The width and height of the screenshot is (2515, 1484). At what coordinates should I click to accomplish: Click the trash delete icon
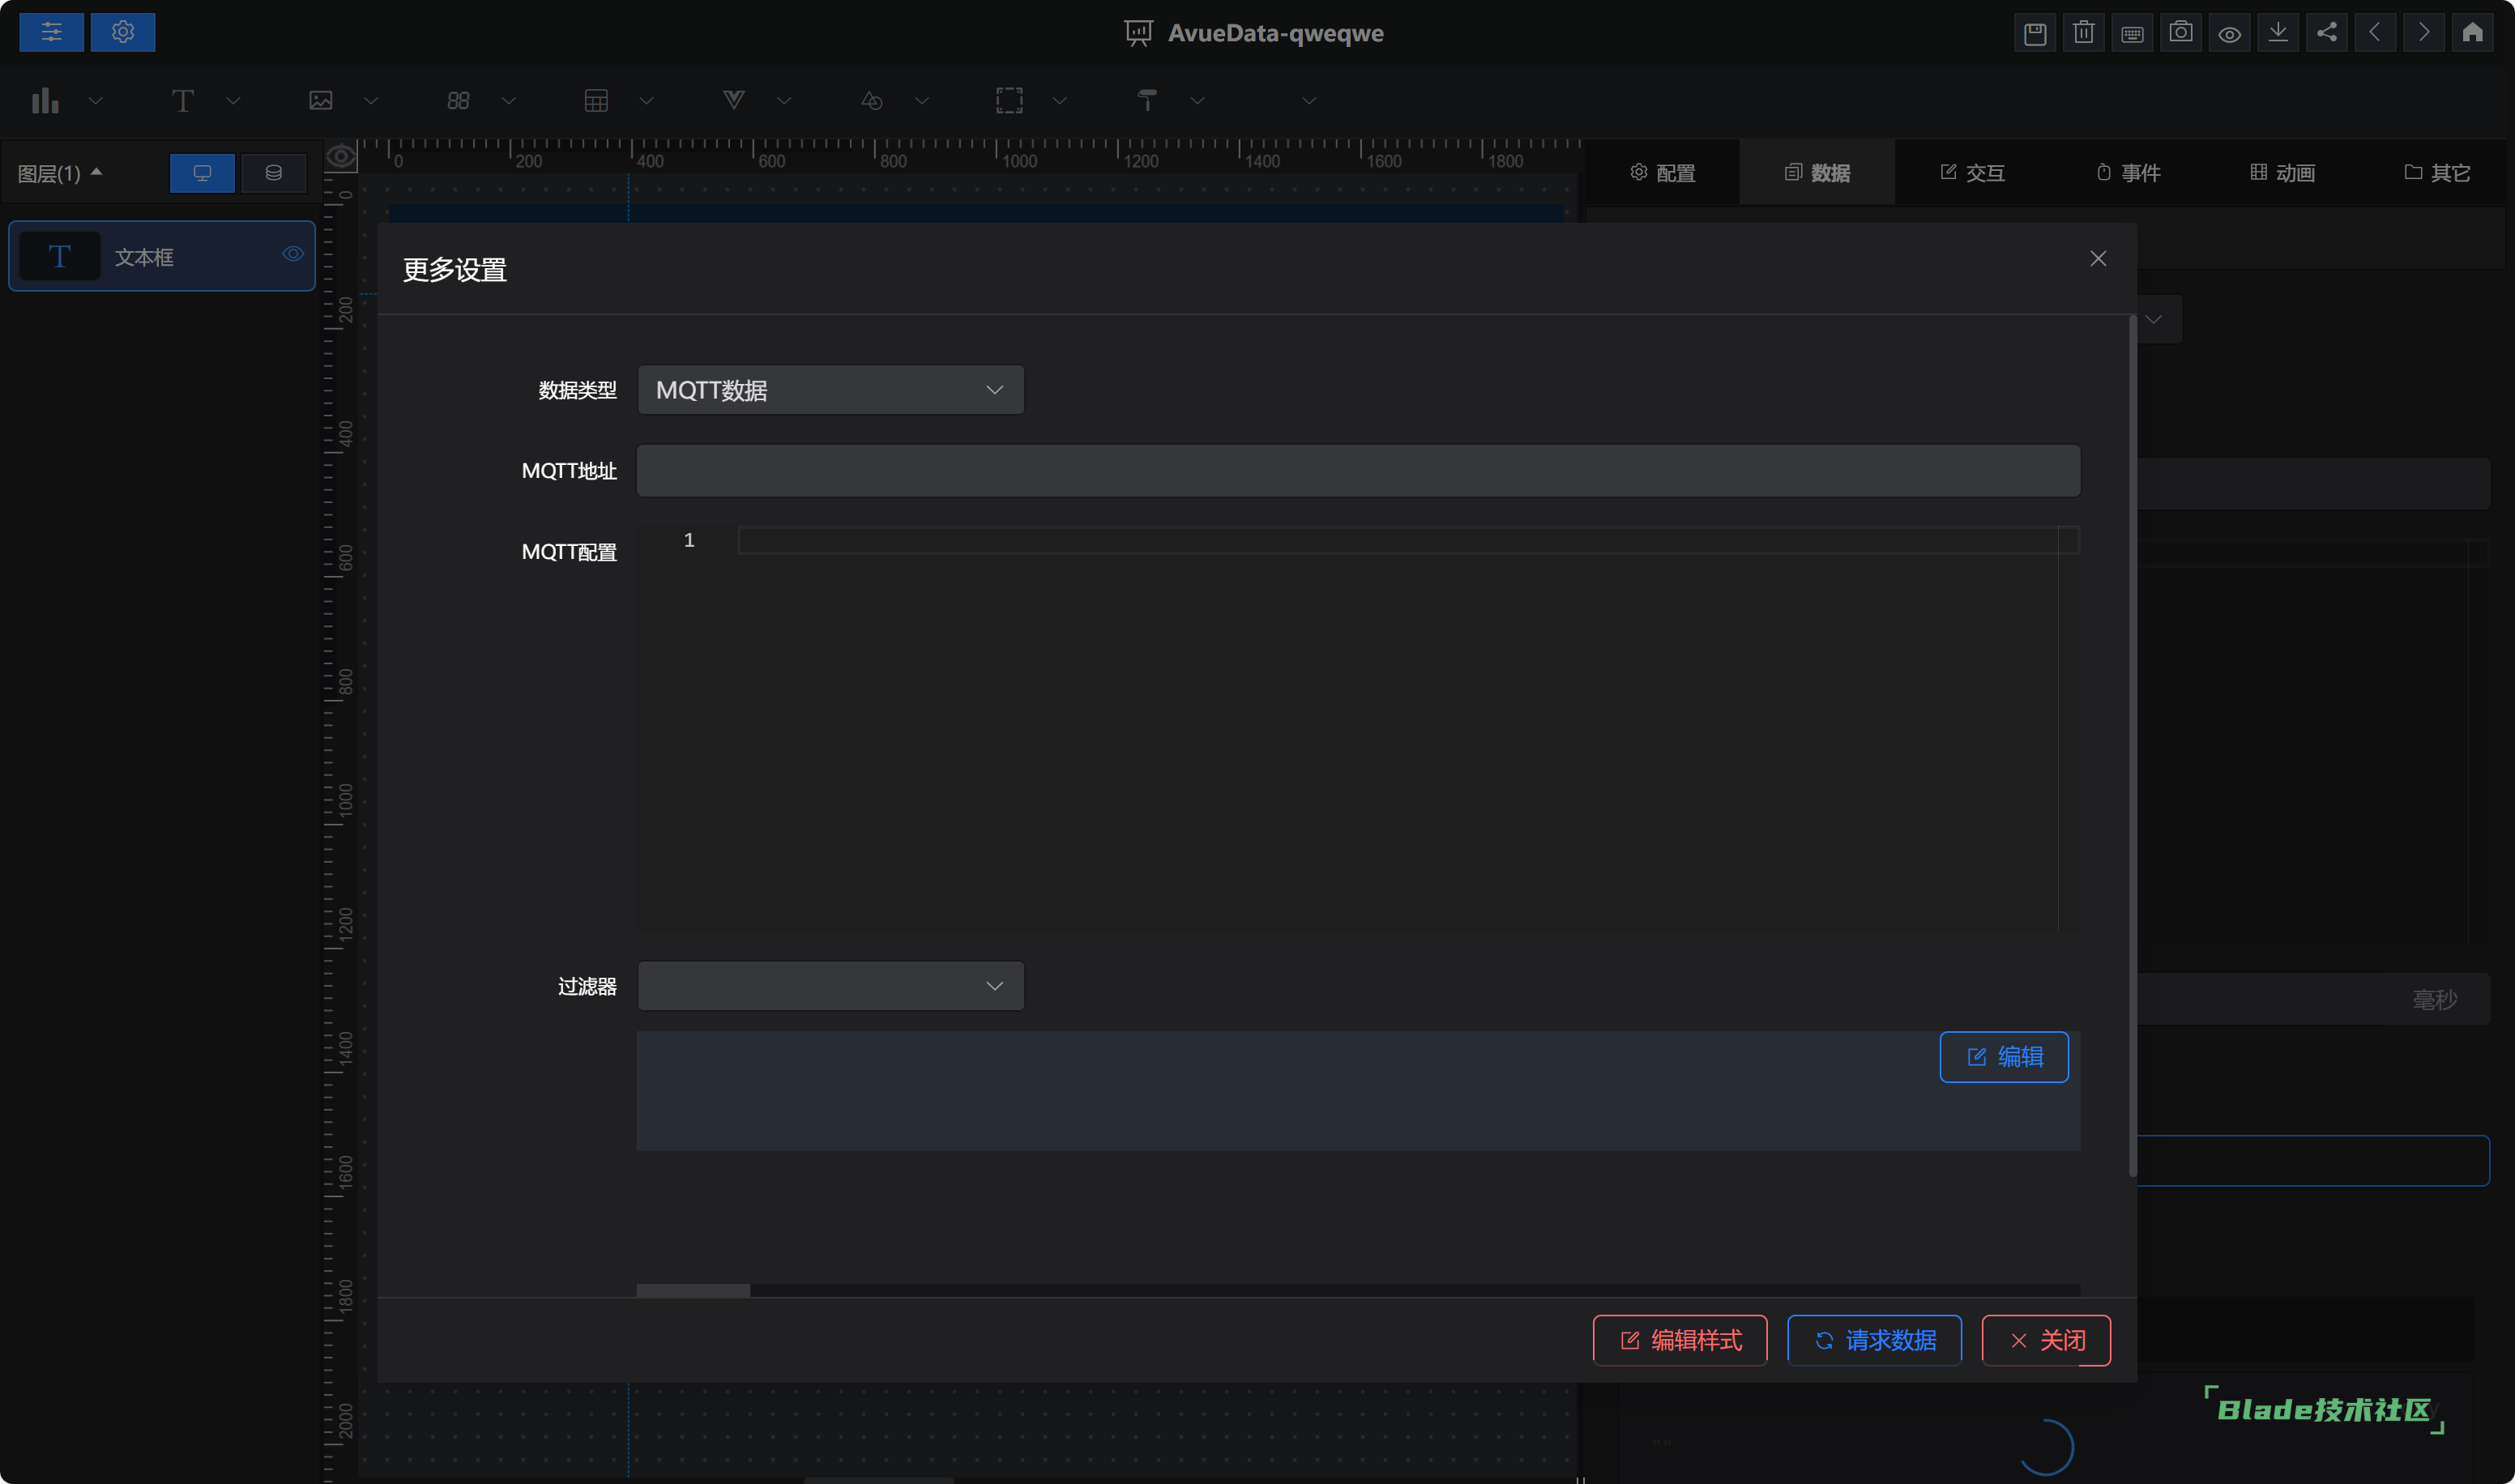click(2084, 33)
